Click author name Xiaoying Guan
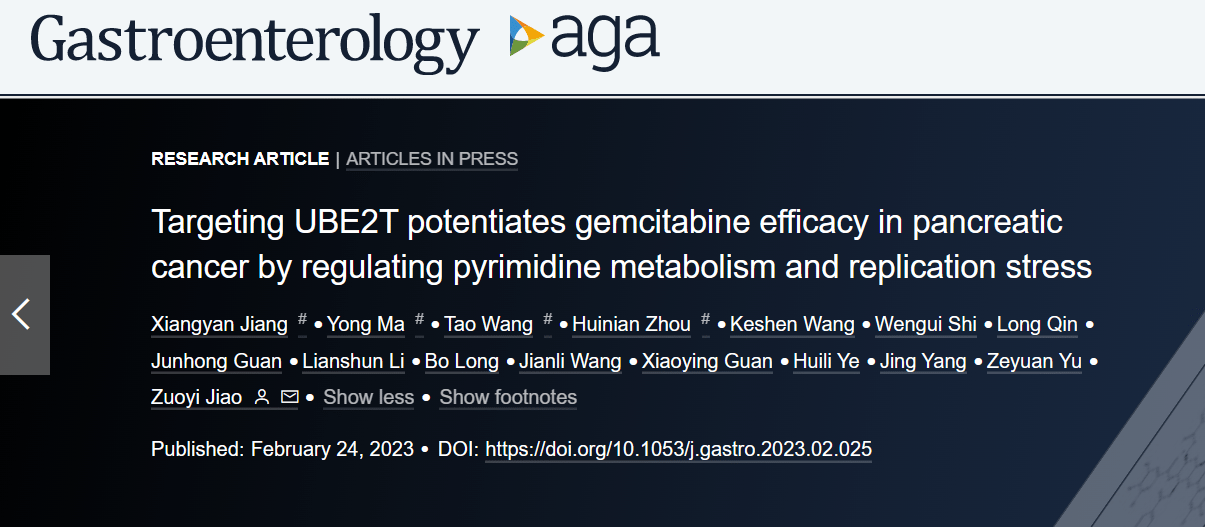The image size is (1205, 527). tap(707, 361)
